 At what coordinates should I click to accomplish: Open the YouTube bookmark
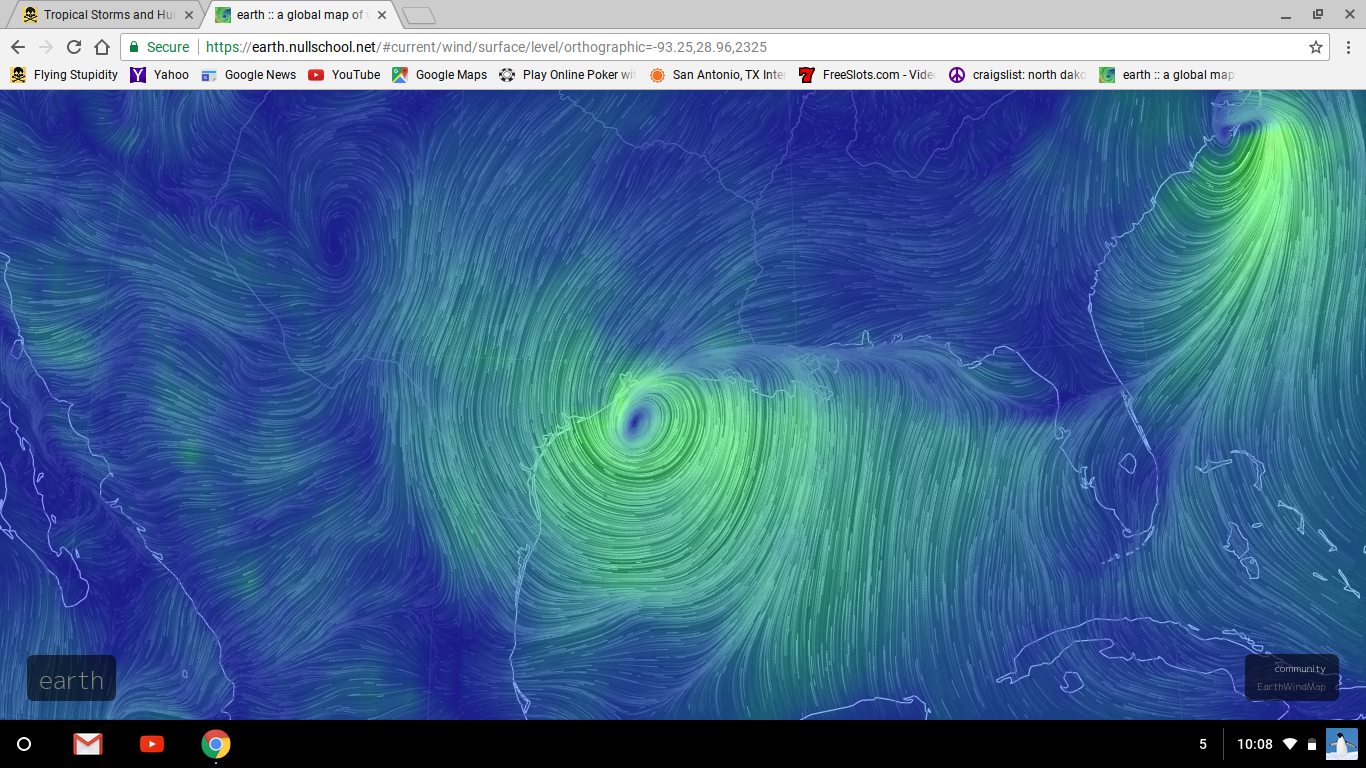click(x=344, y=75)
